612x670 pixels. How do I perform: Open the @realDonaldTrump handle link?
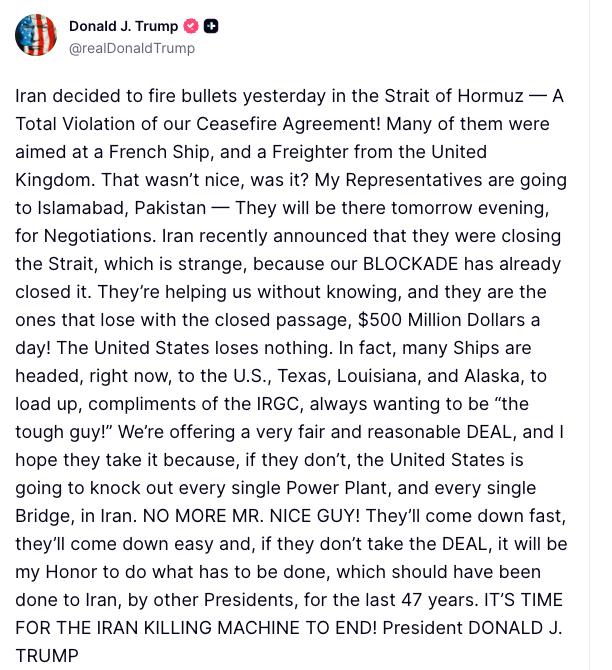(x=131, y=48)
